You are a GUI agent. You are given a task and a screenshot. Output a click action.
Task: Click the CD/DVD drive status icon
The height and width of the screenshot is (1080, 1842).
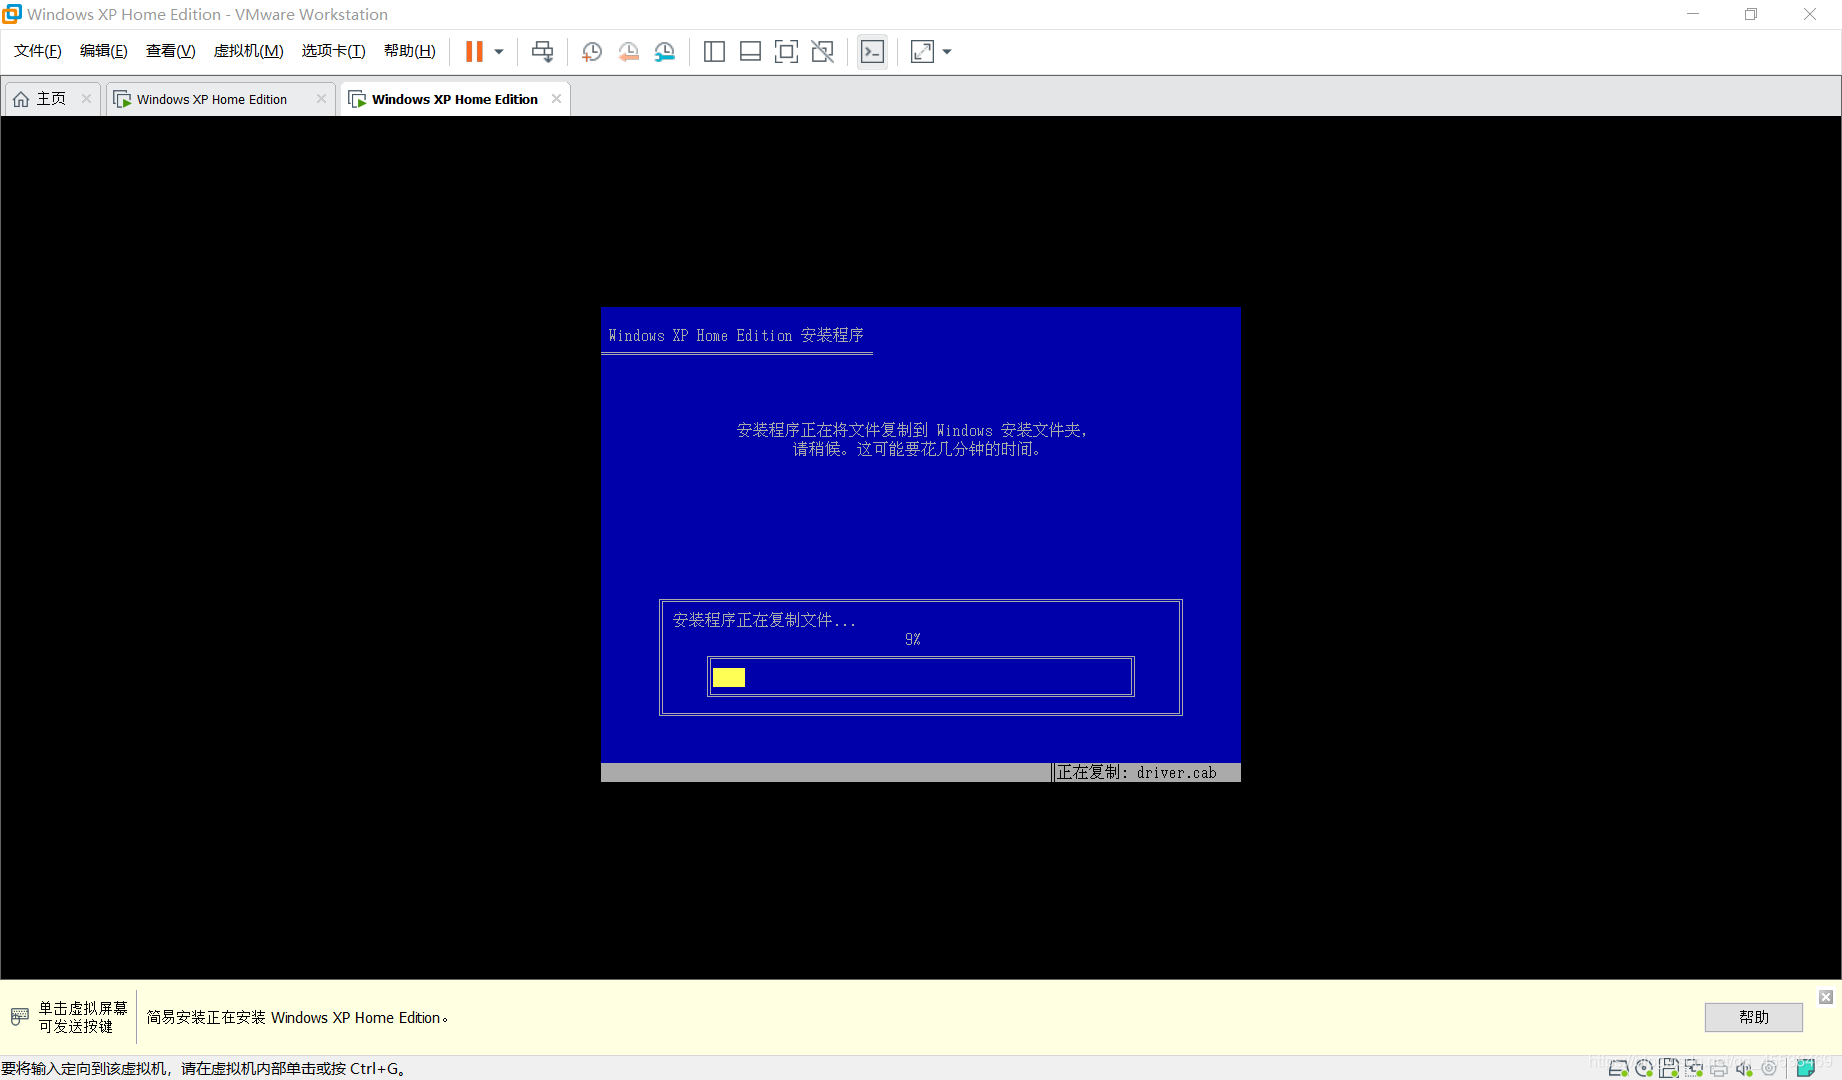[1644, 1068]
